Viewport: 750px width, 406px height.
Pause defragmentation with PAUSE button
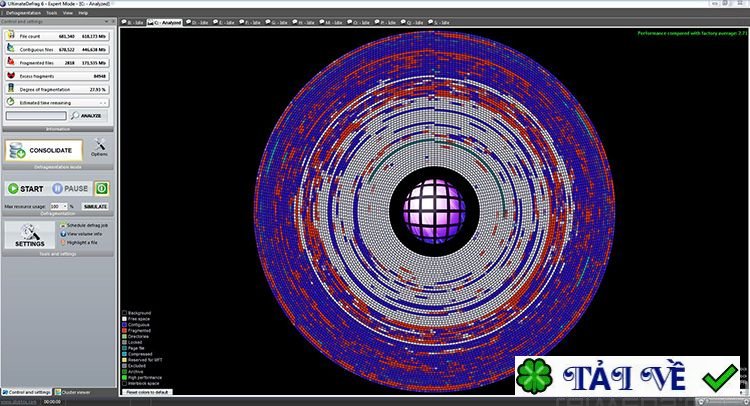pyautogui.click(x=70, y=188)
